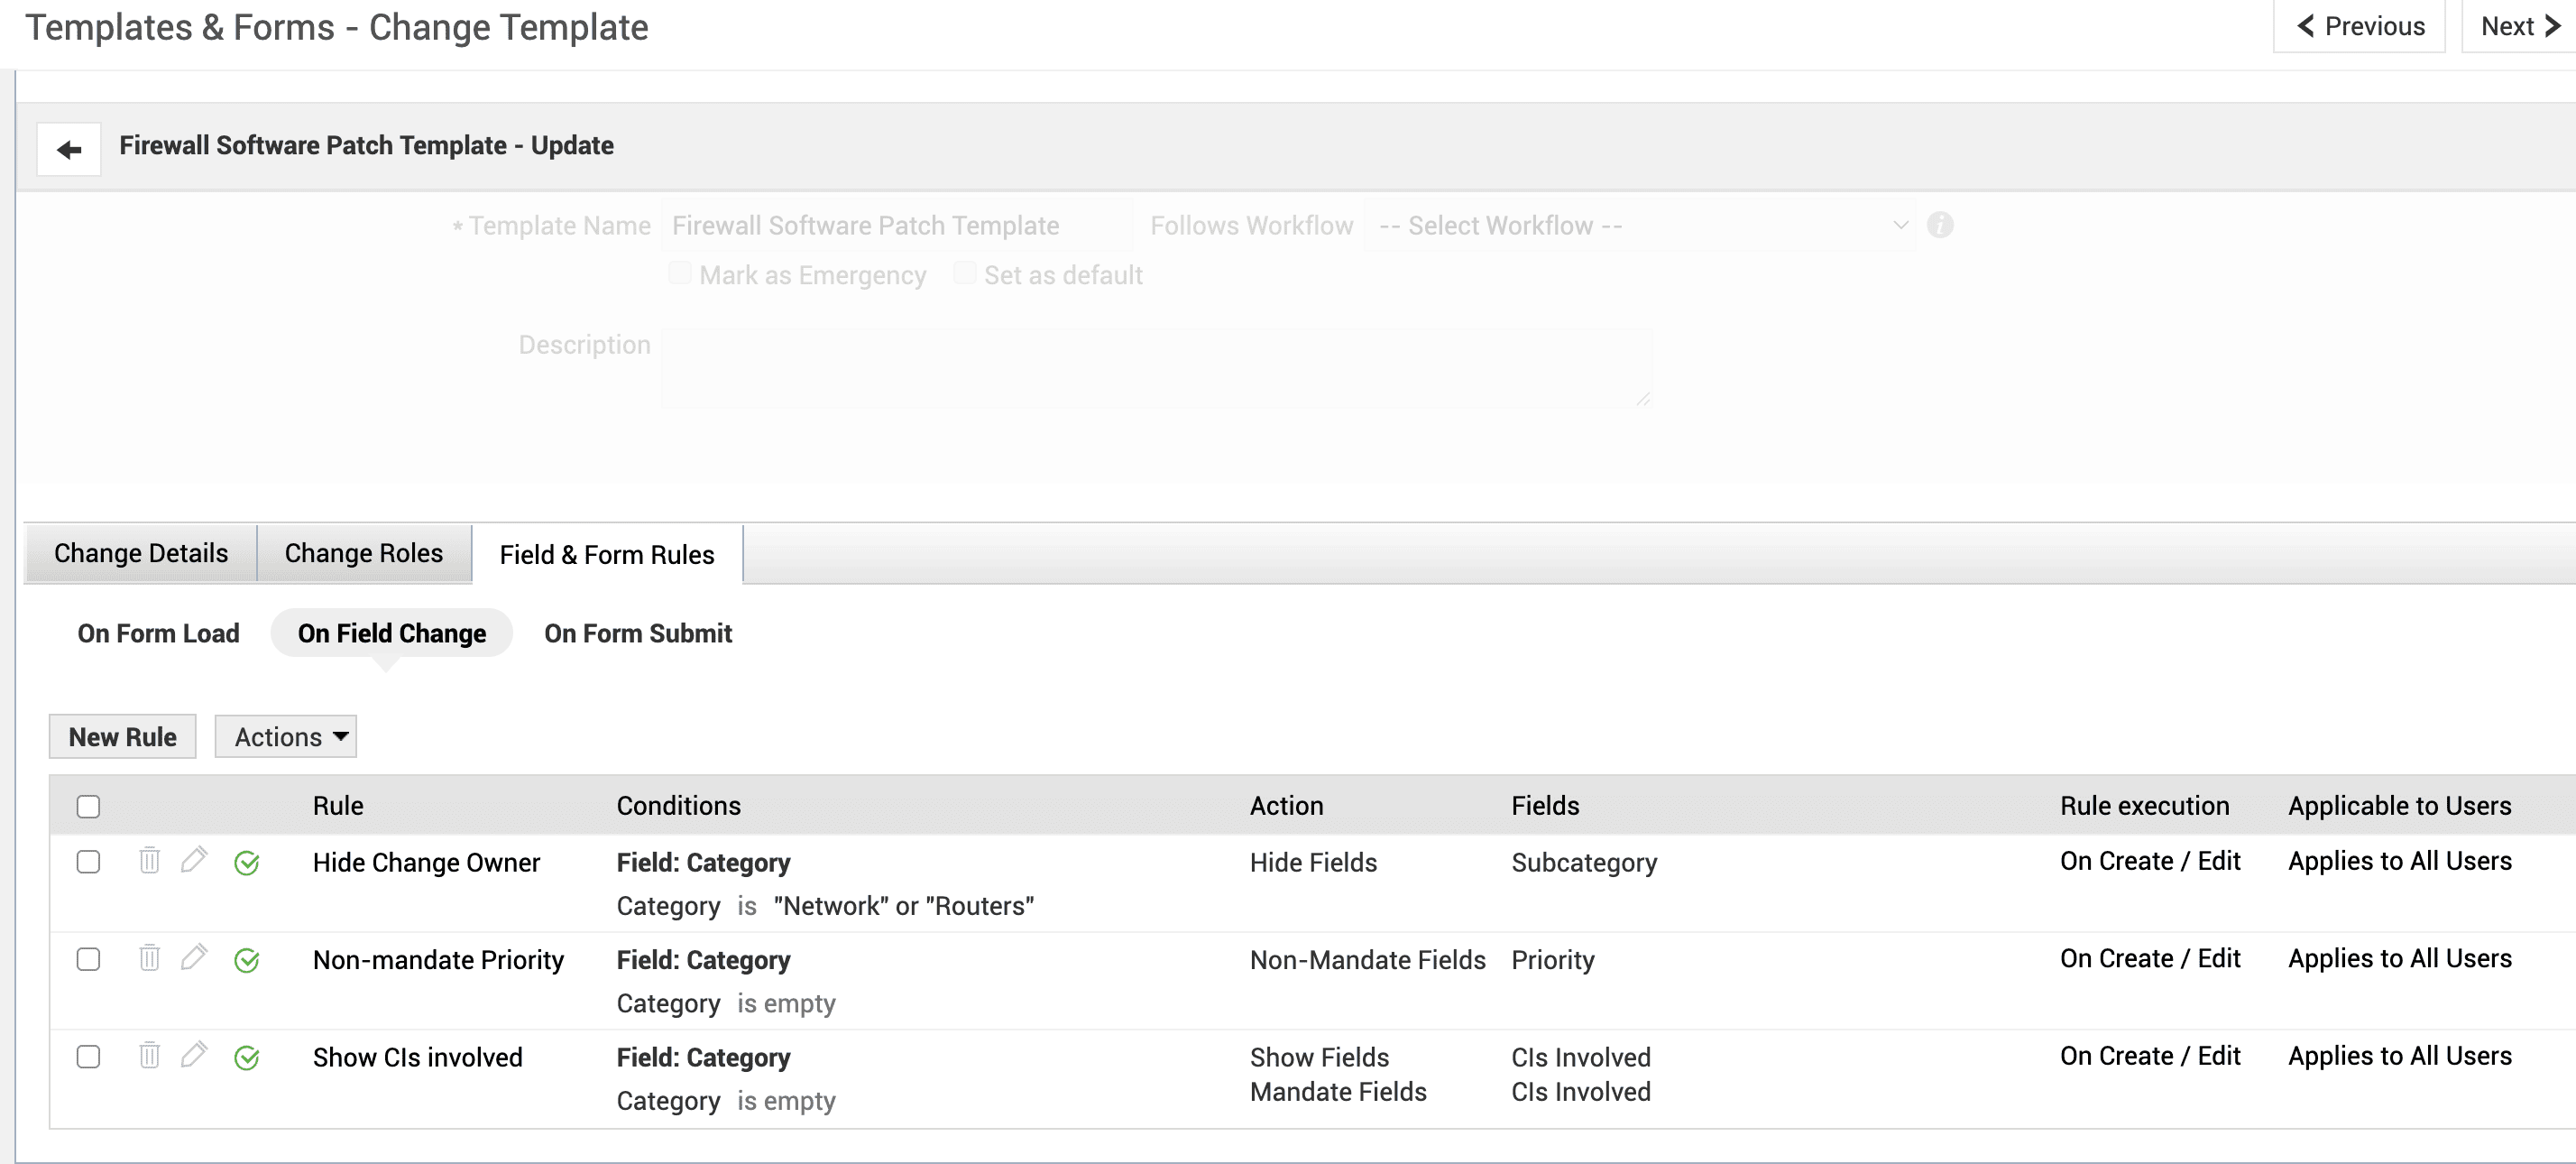Screen dimensions: 2576x1164
Task: Open the Actions dropdown
Action: click(285, 737)
